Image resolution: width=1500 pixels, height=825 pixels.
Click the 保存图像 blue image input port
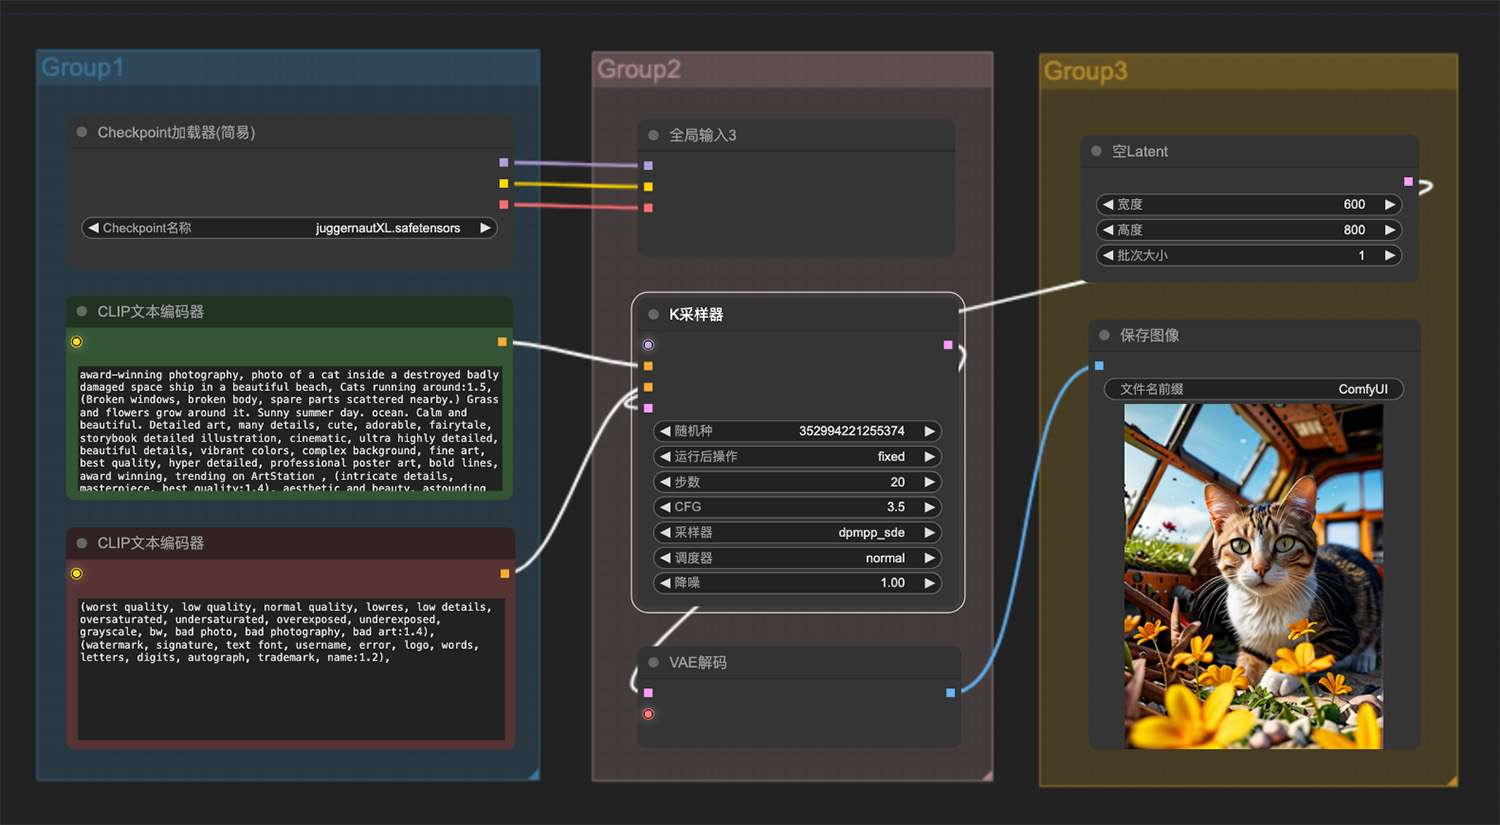point(1099,366)
